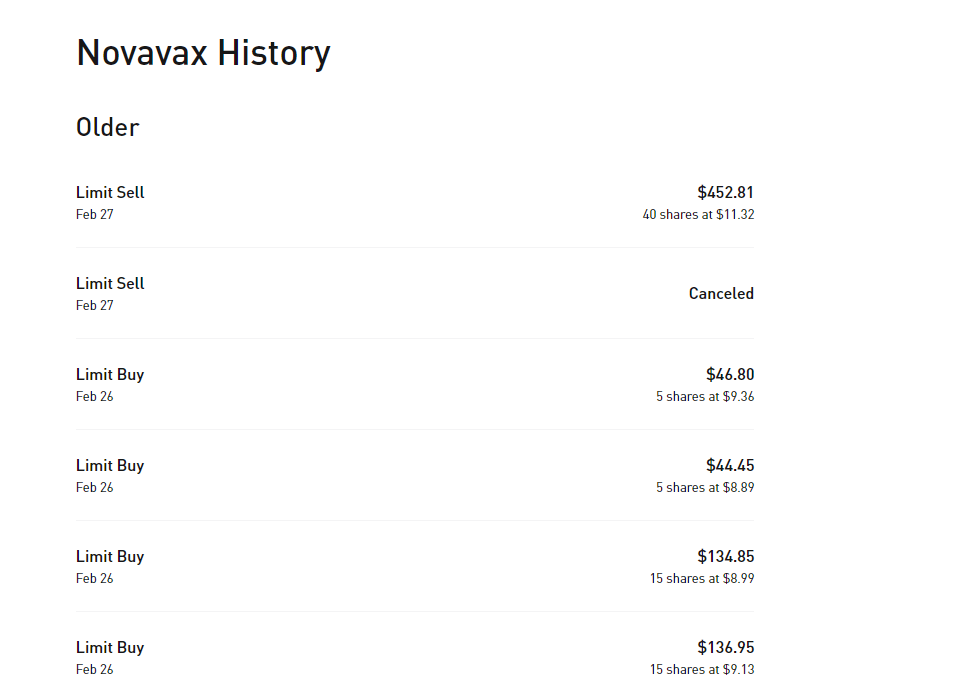Open the canceled Limit Sell order label
This screenshot has height=699, width=963.
[110, 283]
